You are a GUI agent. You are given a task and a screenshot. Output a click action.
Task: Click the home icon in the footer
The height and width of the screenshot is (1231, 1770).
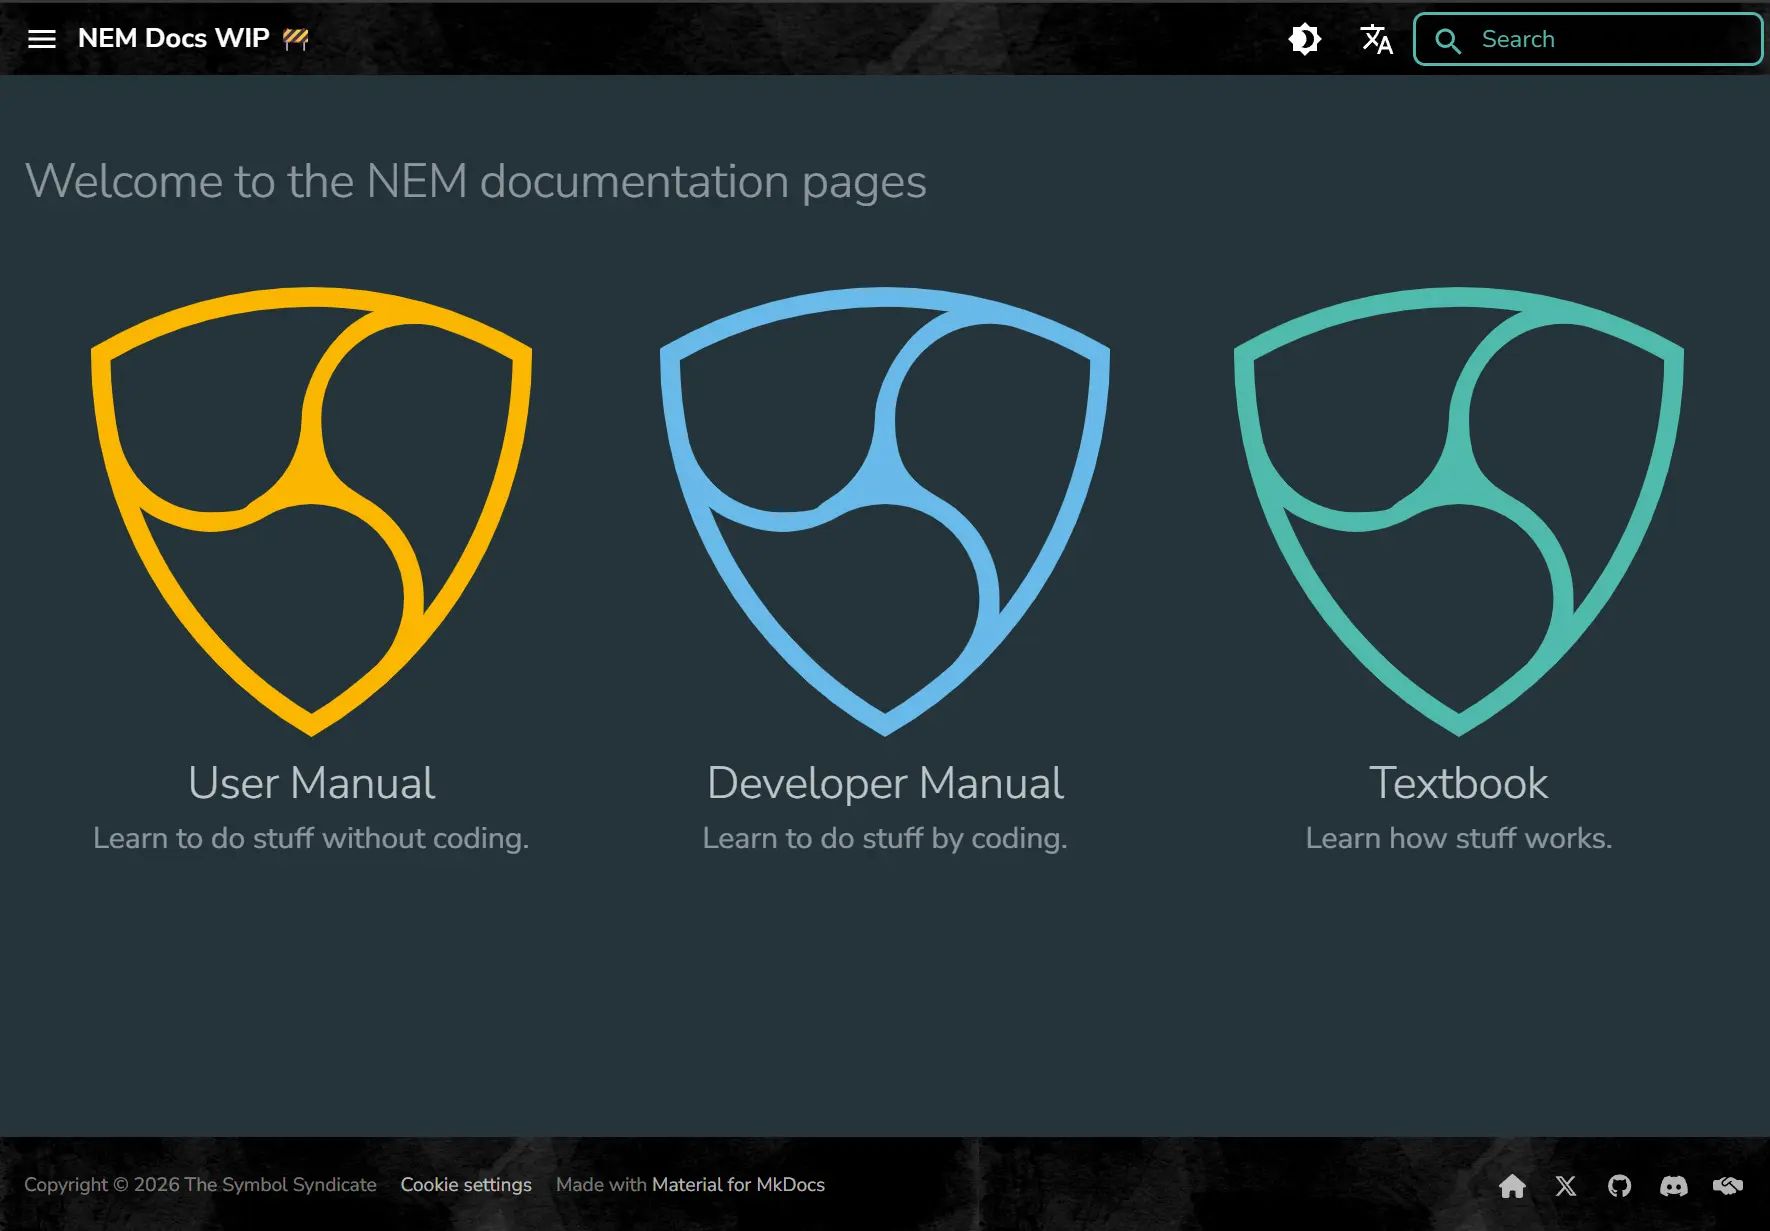coord(1513,1186)
